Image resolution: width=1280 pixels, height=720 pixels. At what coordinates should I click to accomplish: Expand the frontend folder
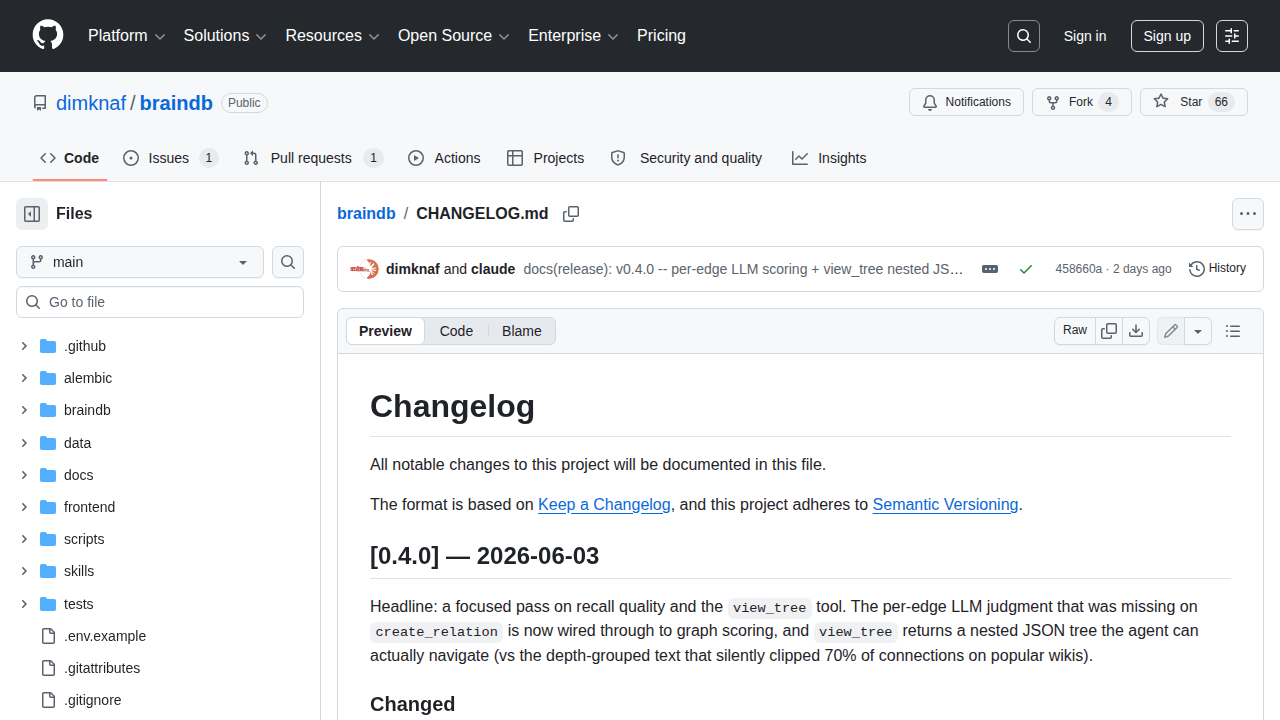tap(24, 507)
